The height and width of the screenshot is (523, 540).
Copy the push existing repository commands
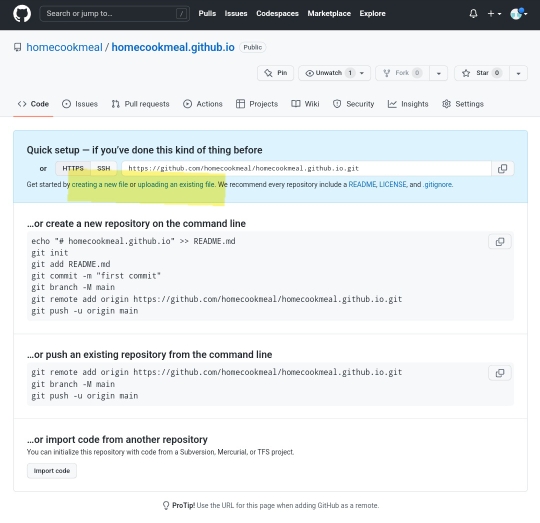[500, 373]
